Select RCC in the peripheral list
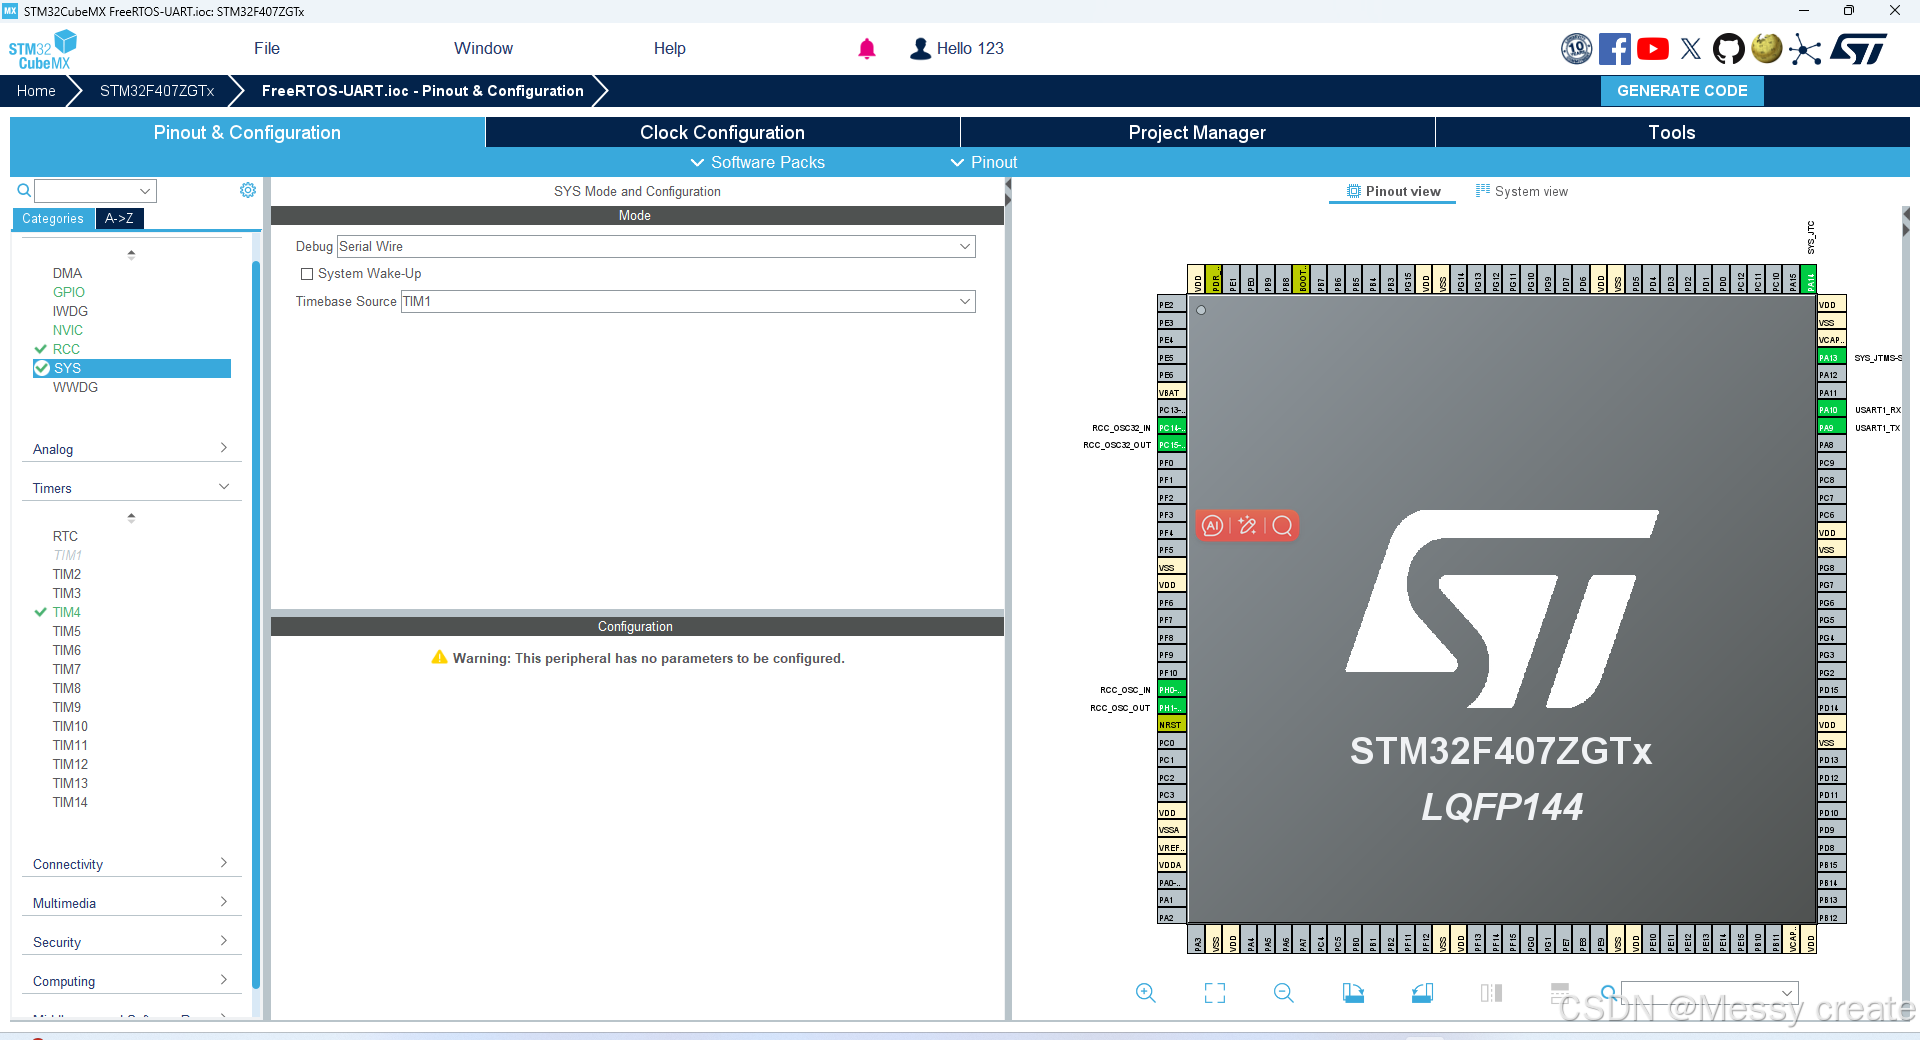This screenshot has width=1920, height=1040. pos(66,349)
